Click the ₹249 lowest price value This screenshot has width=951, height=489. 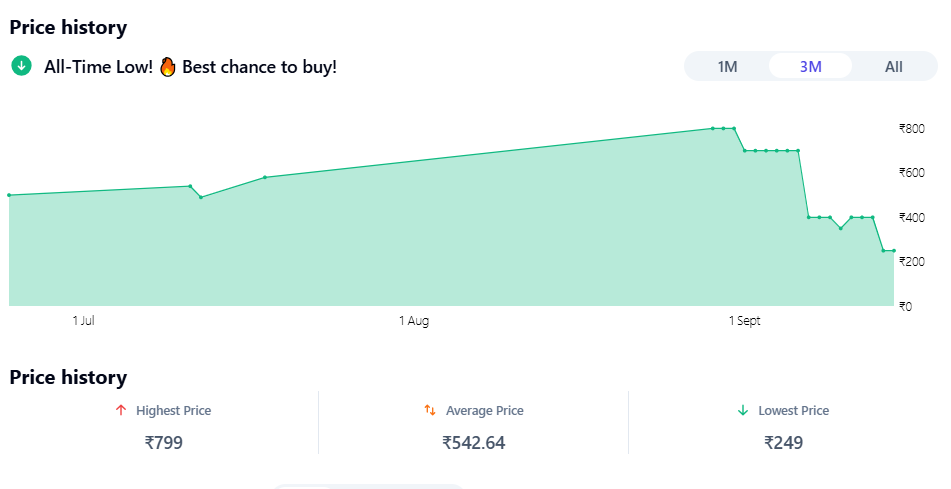(783, 442)
